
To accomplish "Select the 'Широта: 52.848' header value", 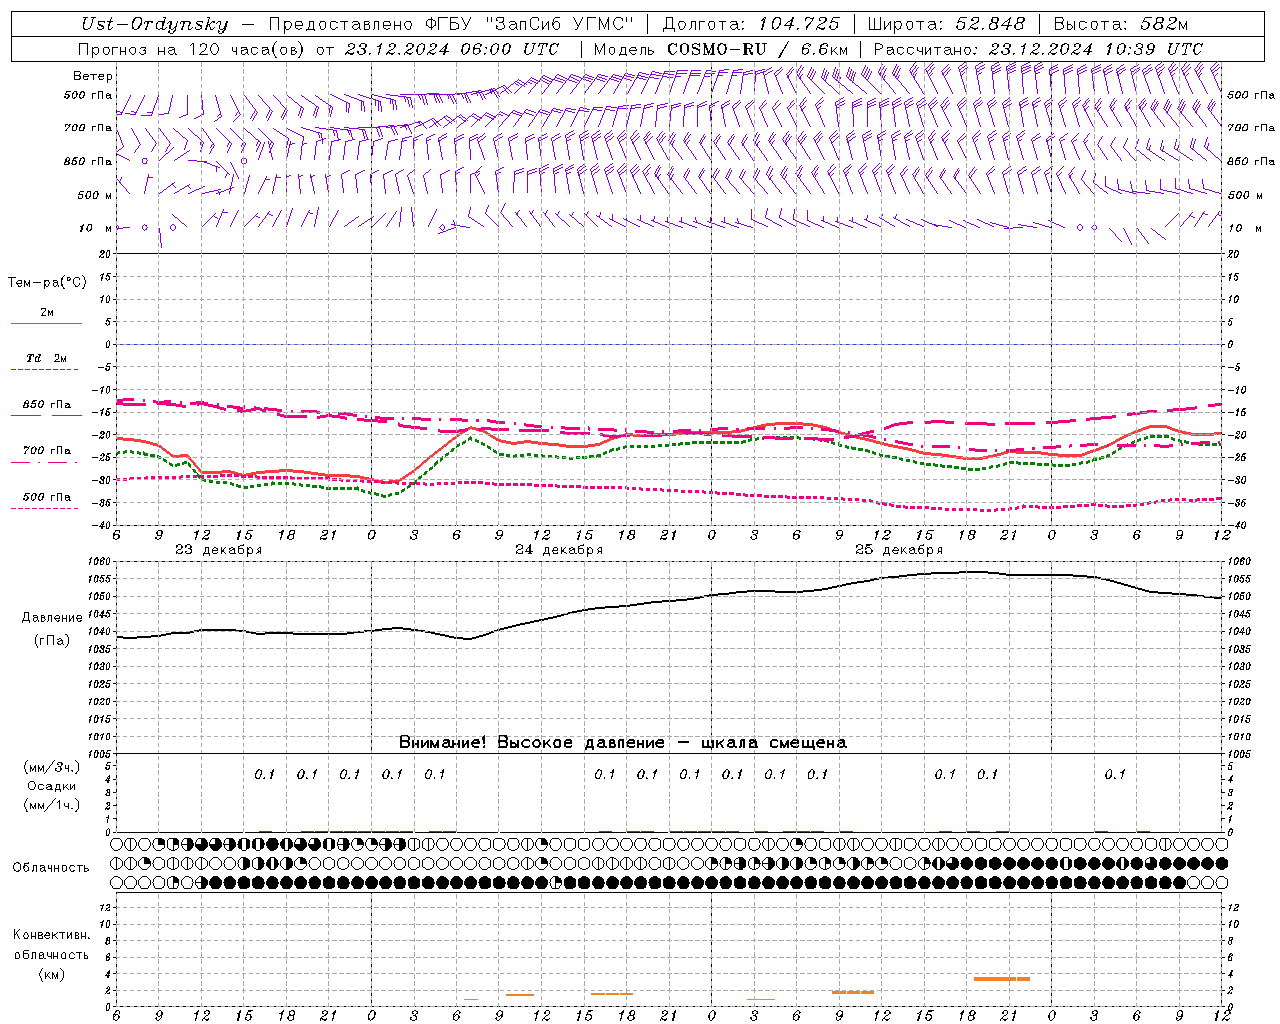I will click(x=946, y=24).
